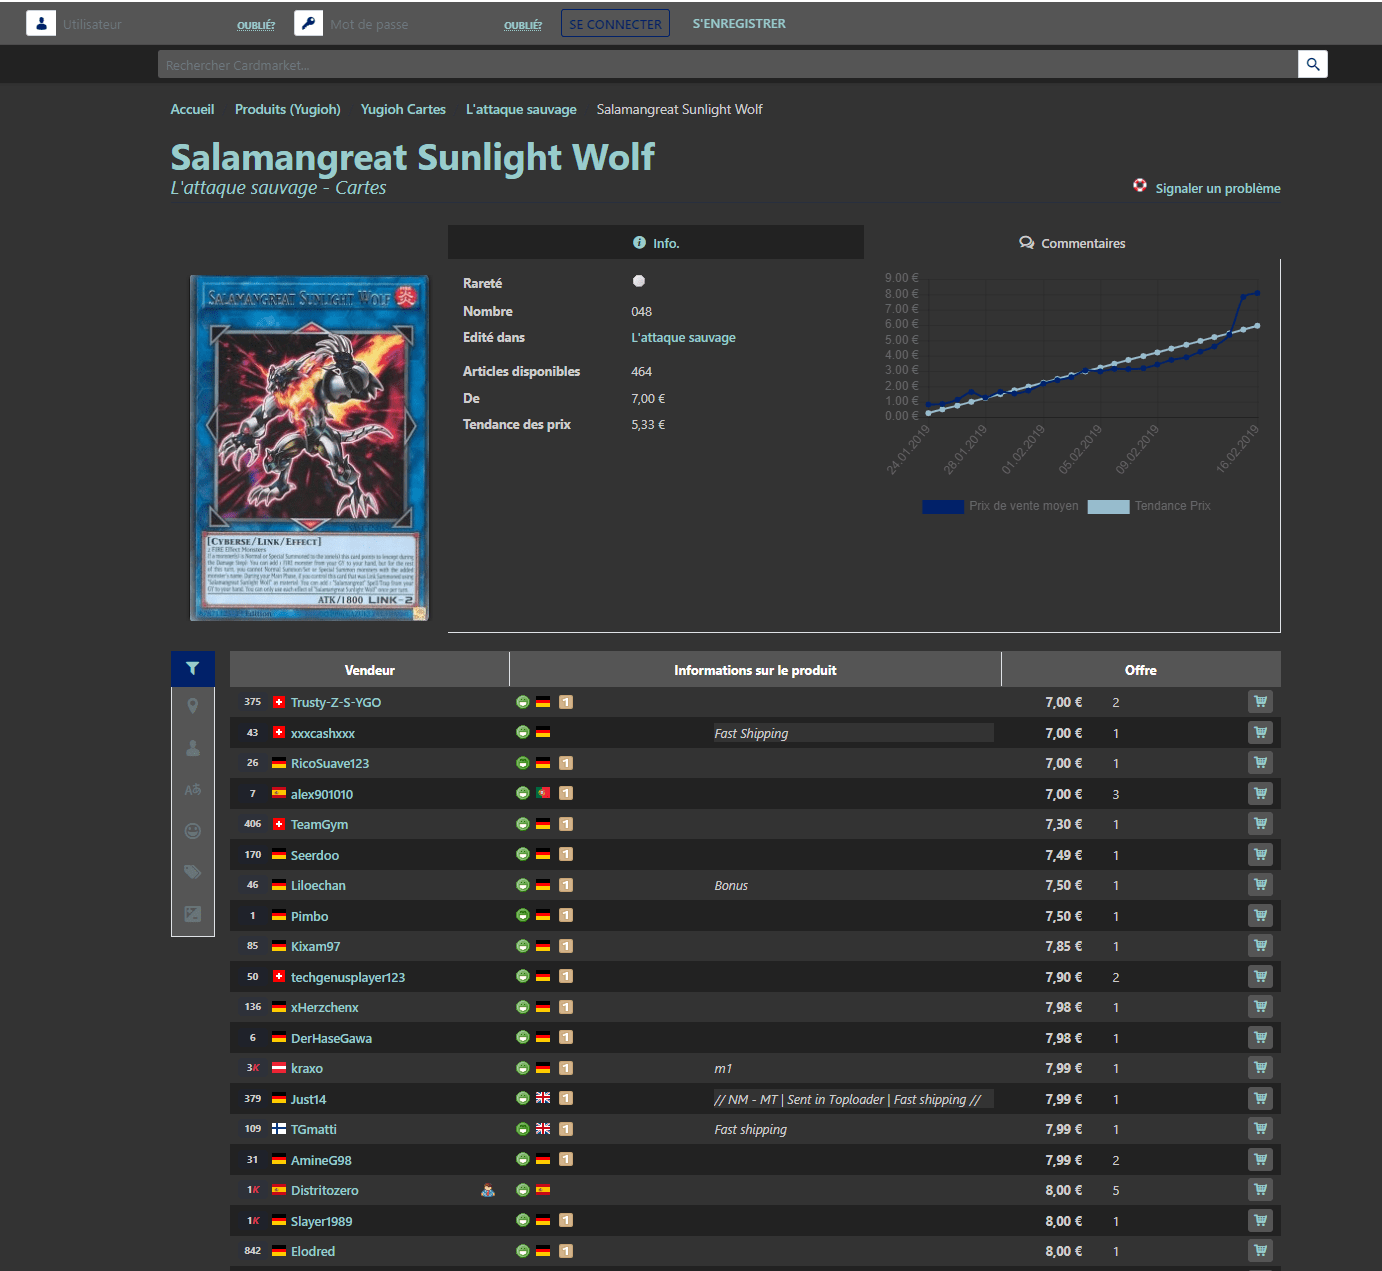
Task: Switch to the Commentaires tab
Action: 1072,243
